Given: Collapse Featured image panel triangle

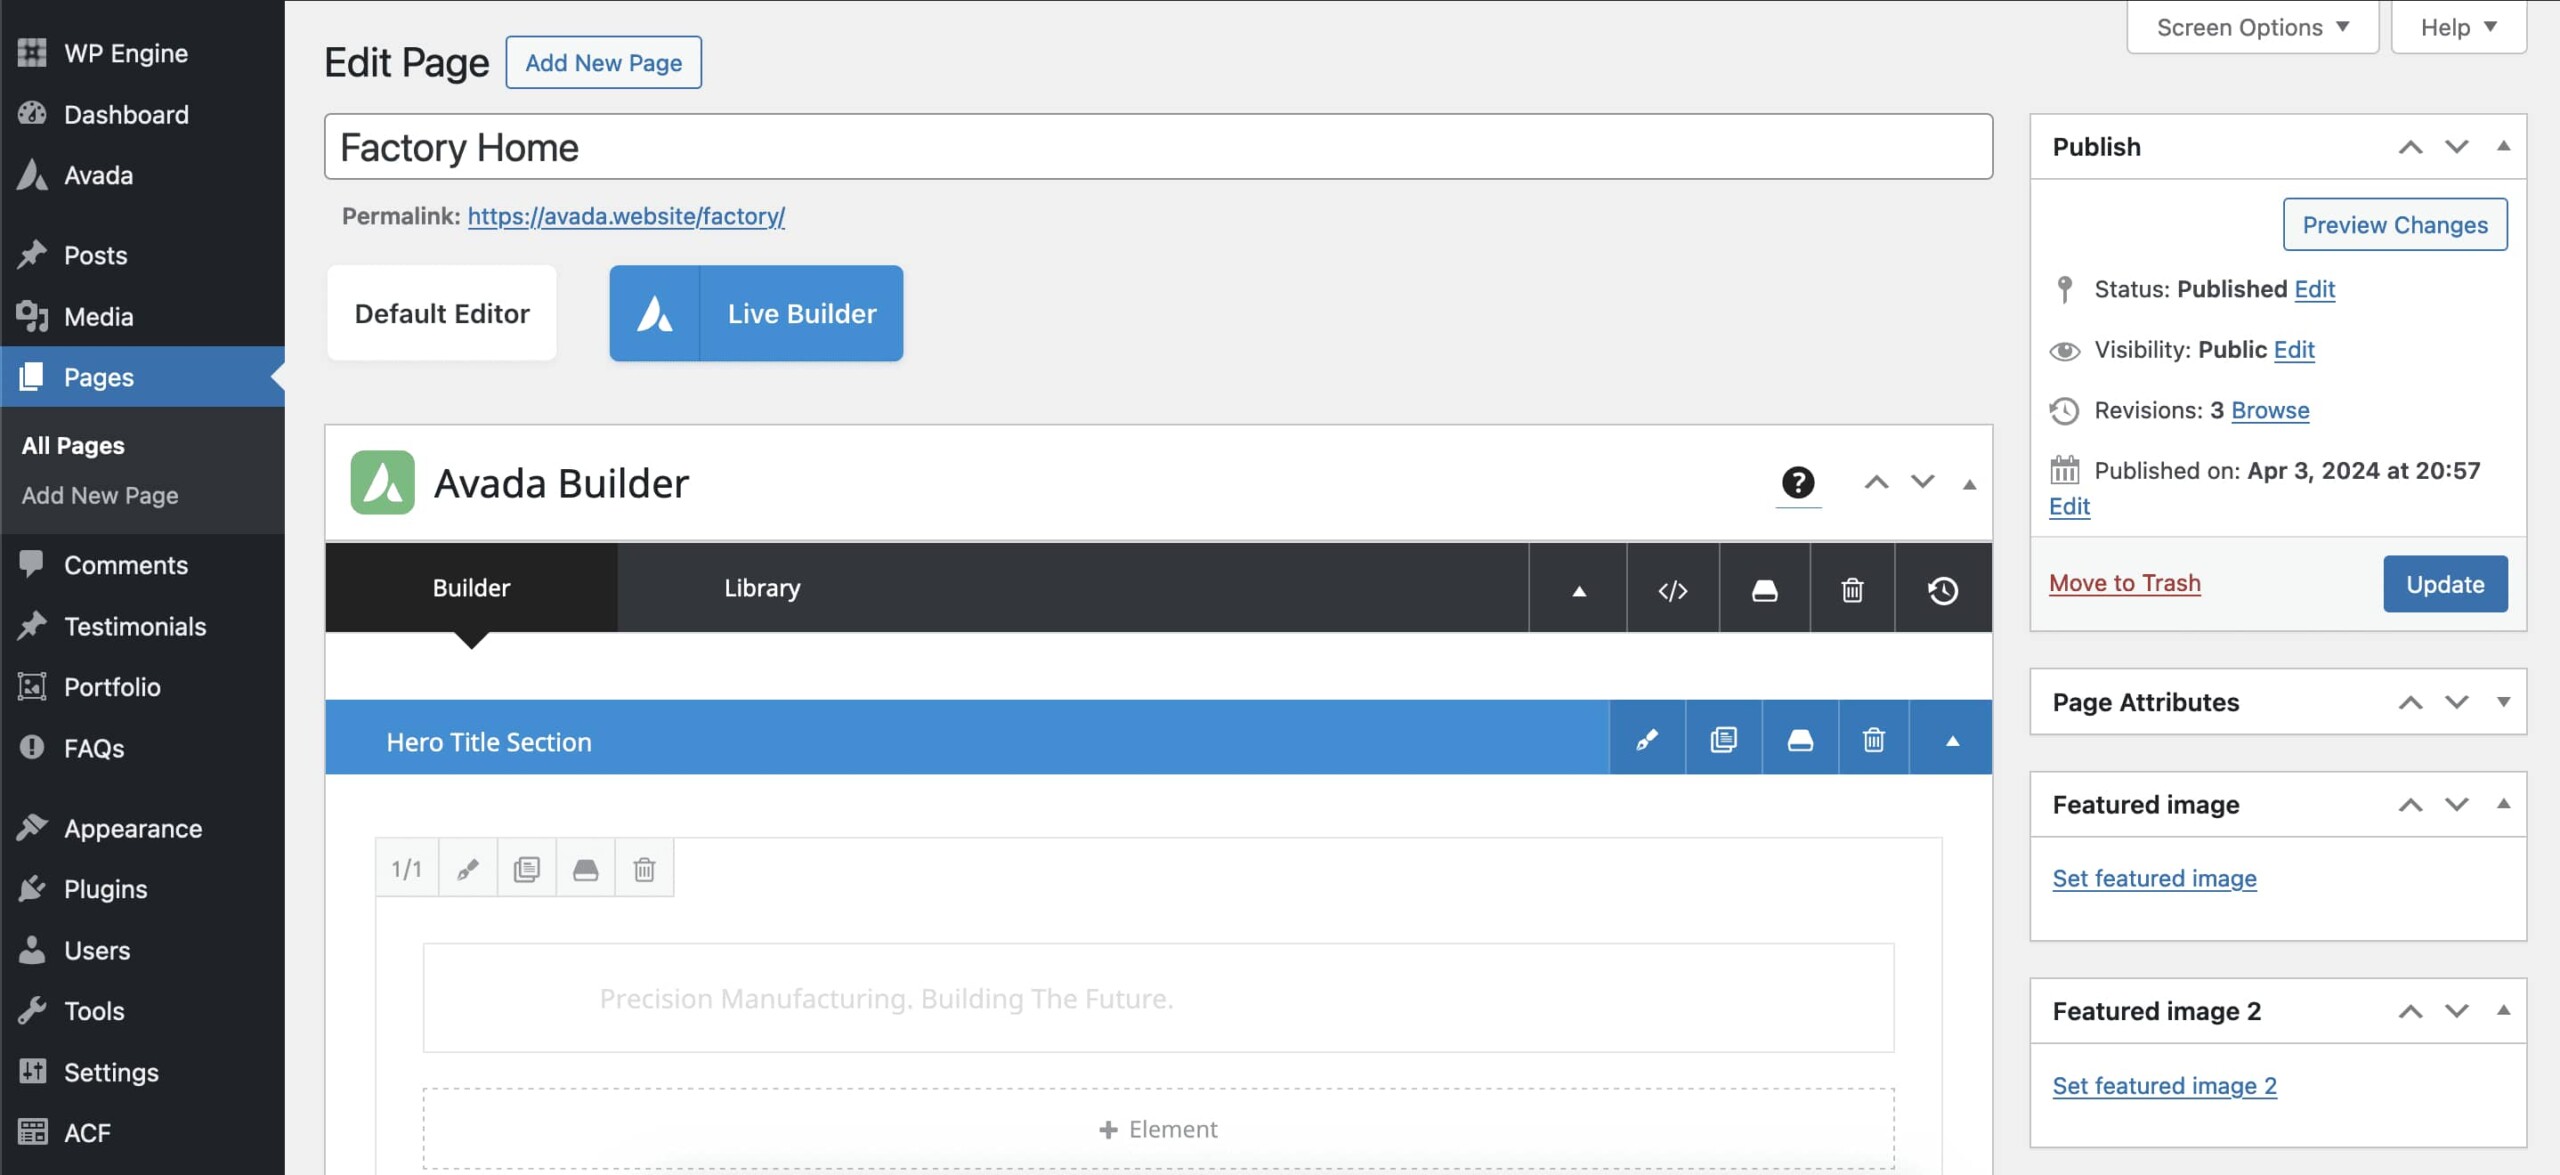Looking at the screenshot, I should click(x=2503, y=804).
